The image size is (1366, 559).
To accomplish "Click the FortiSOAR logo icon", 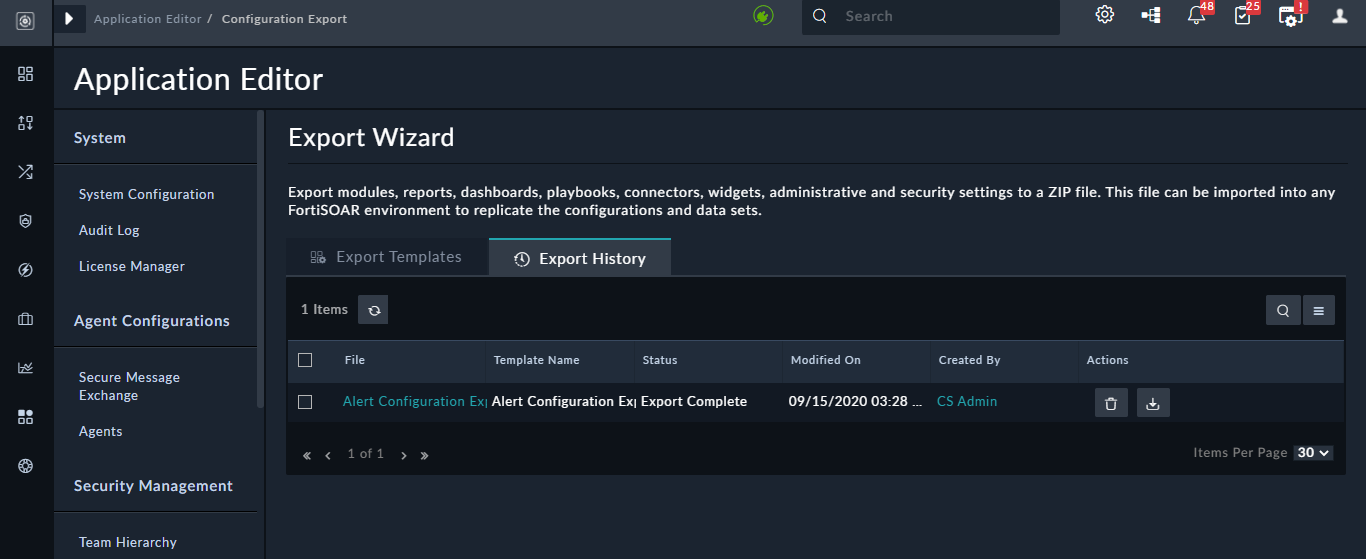I will tap(26, 19).
